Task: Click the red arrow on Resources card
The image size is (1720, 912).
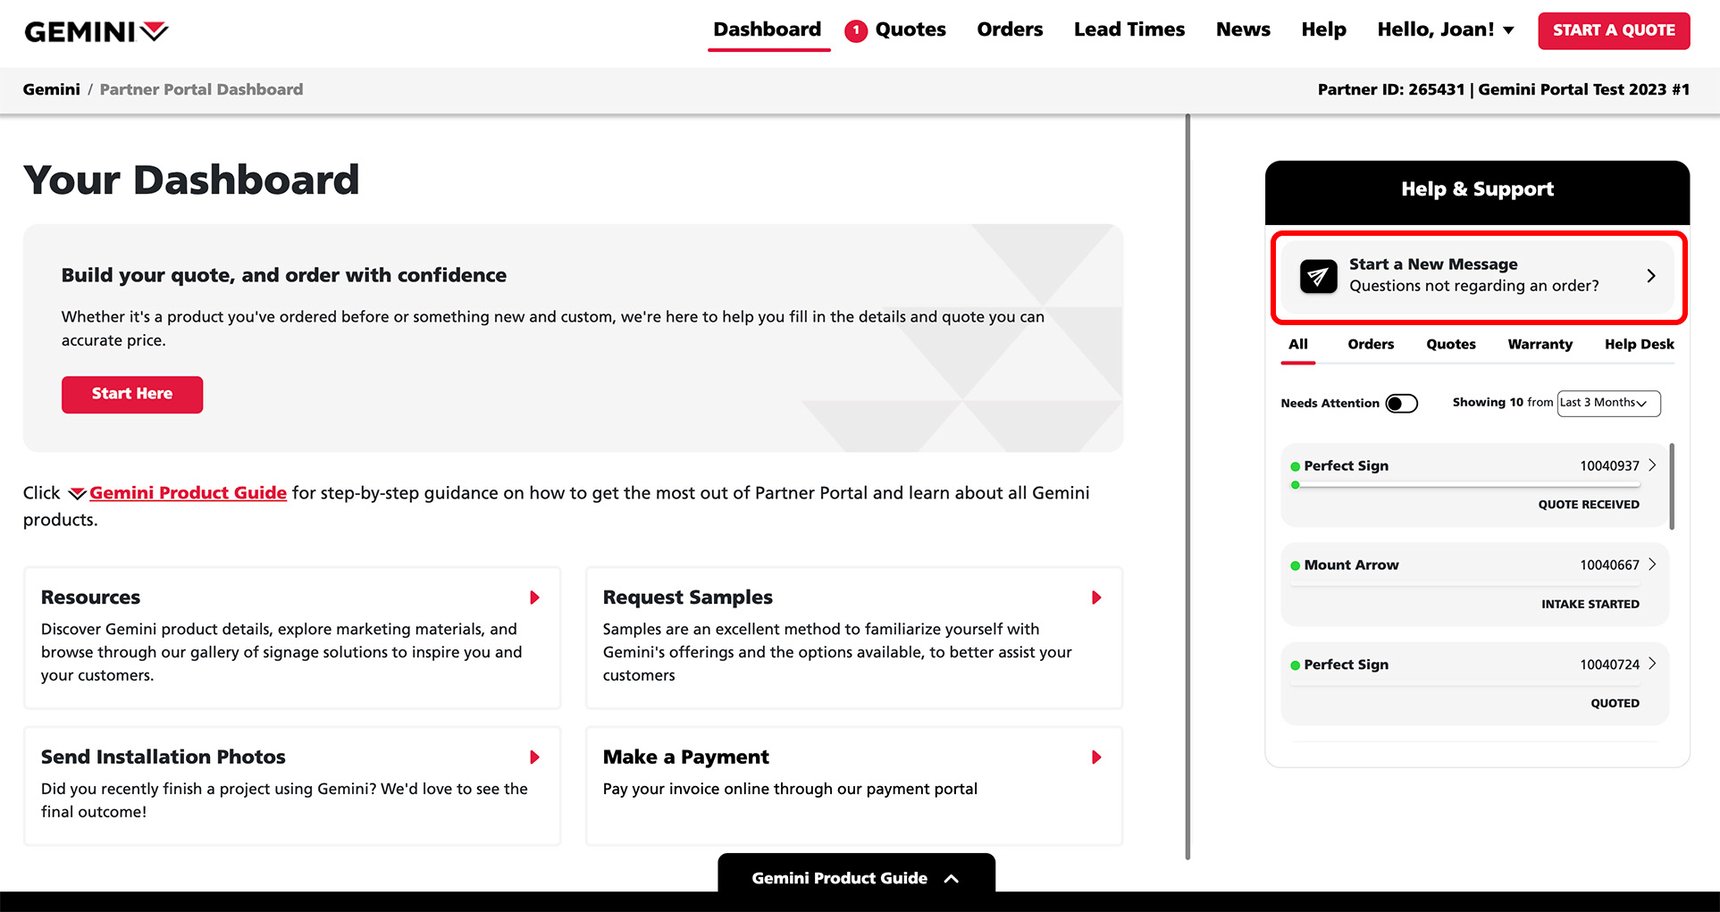Action: coord(535,598)
